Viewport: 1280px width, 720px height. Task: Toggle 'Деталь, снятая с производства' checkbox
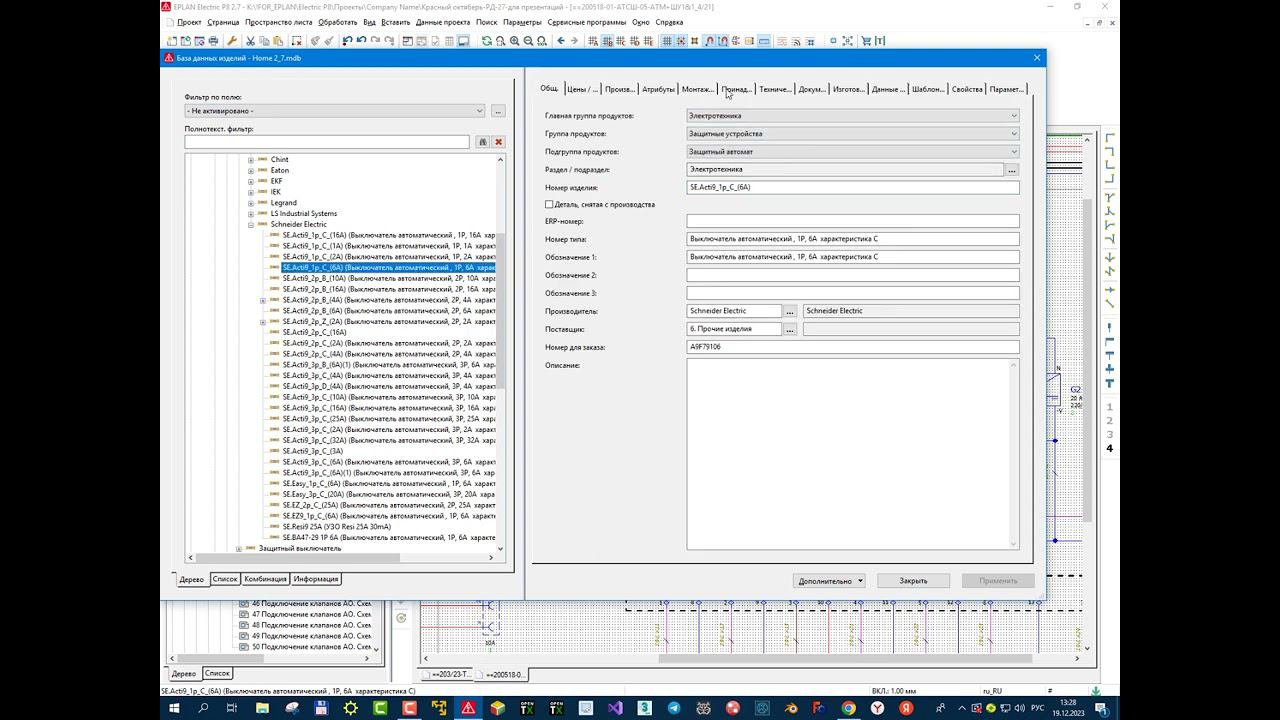point(549,205)
